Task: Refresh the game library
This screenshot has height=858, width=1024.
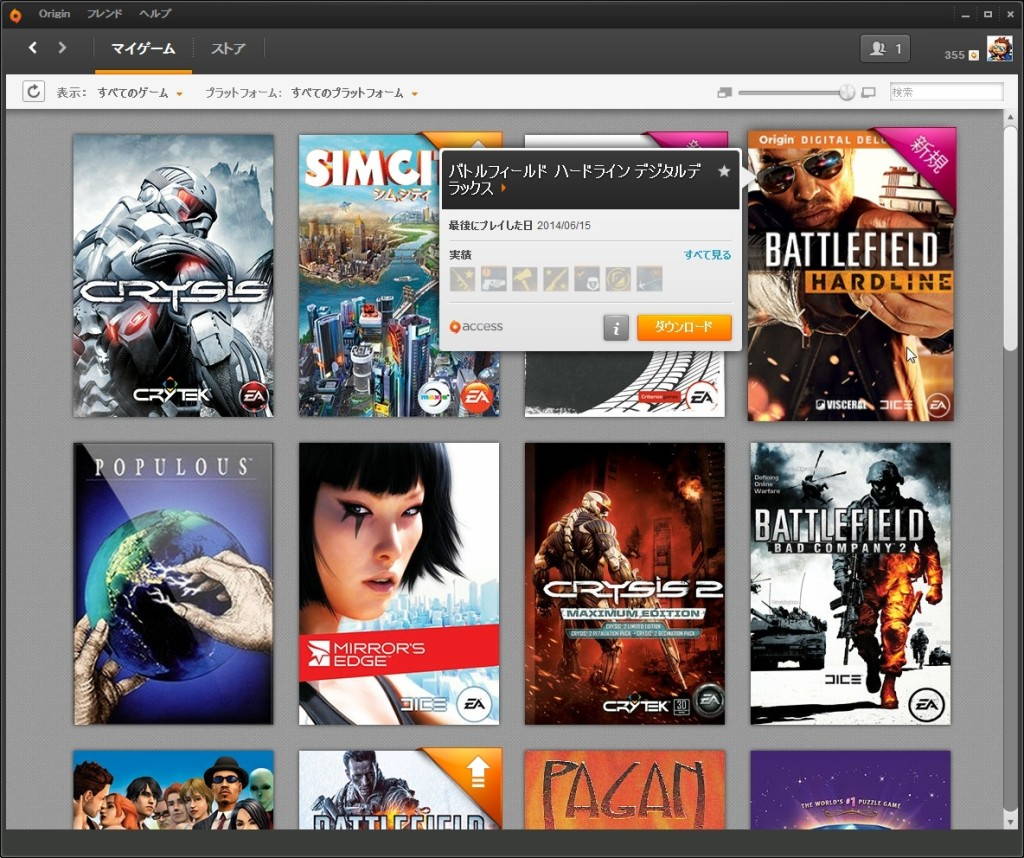Action: click(x=33, y=91)
